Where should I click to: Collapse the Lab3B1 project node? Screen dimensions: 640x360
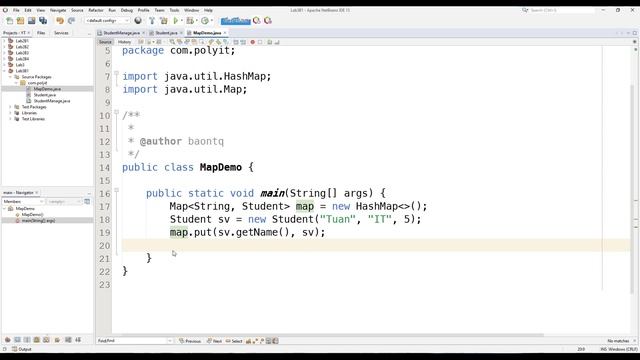tap(4, 71)
